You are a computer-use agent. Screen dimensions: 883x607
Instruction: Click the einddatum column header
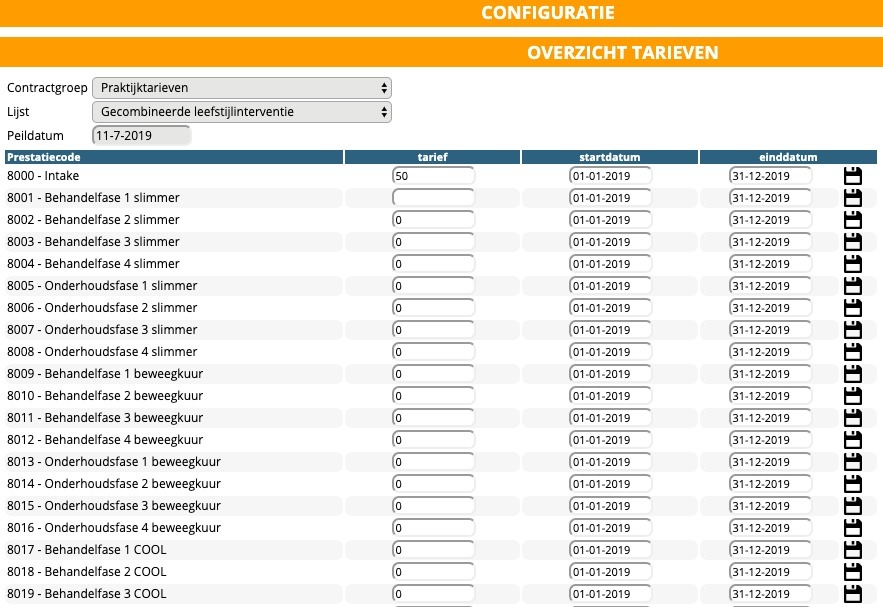(789, 157)
